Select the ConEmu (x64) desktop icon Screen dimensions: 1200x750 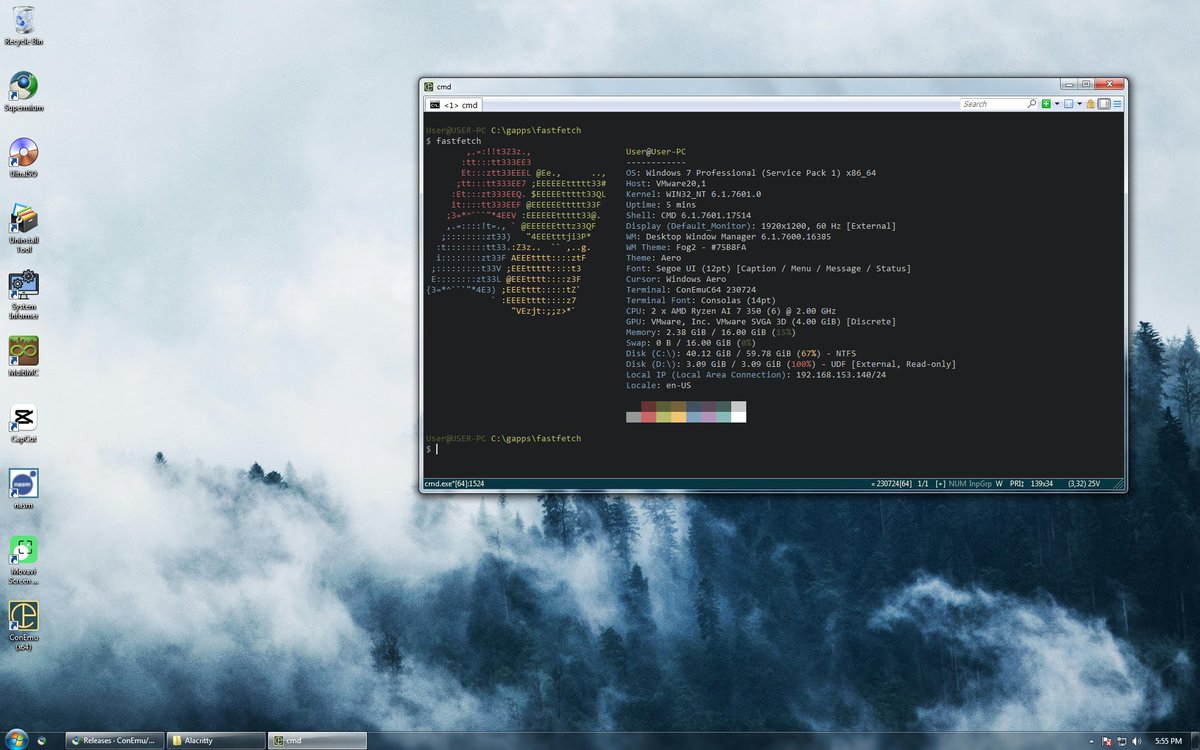pos(24,626)
